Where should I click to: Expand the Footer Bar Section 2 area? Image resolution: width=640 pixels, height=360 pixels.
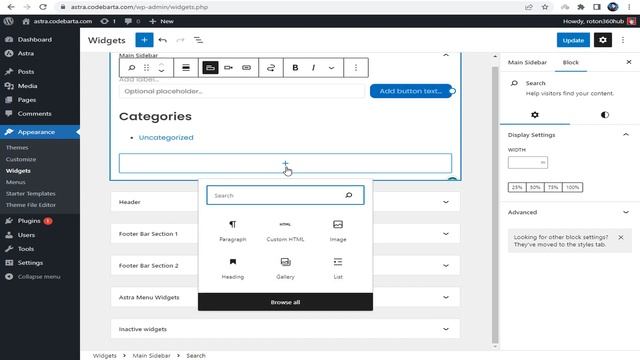coord(285,265)
